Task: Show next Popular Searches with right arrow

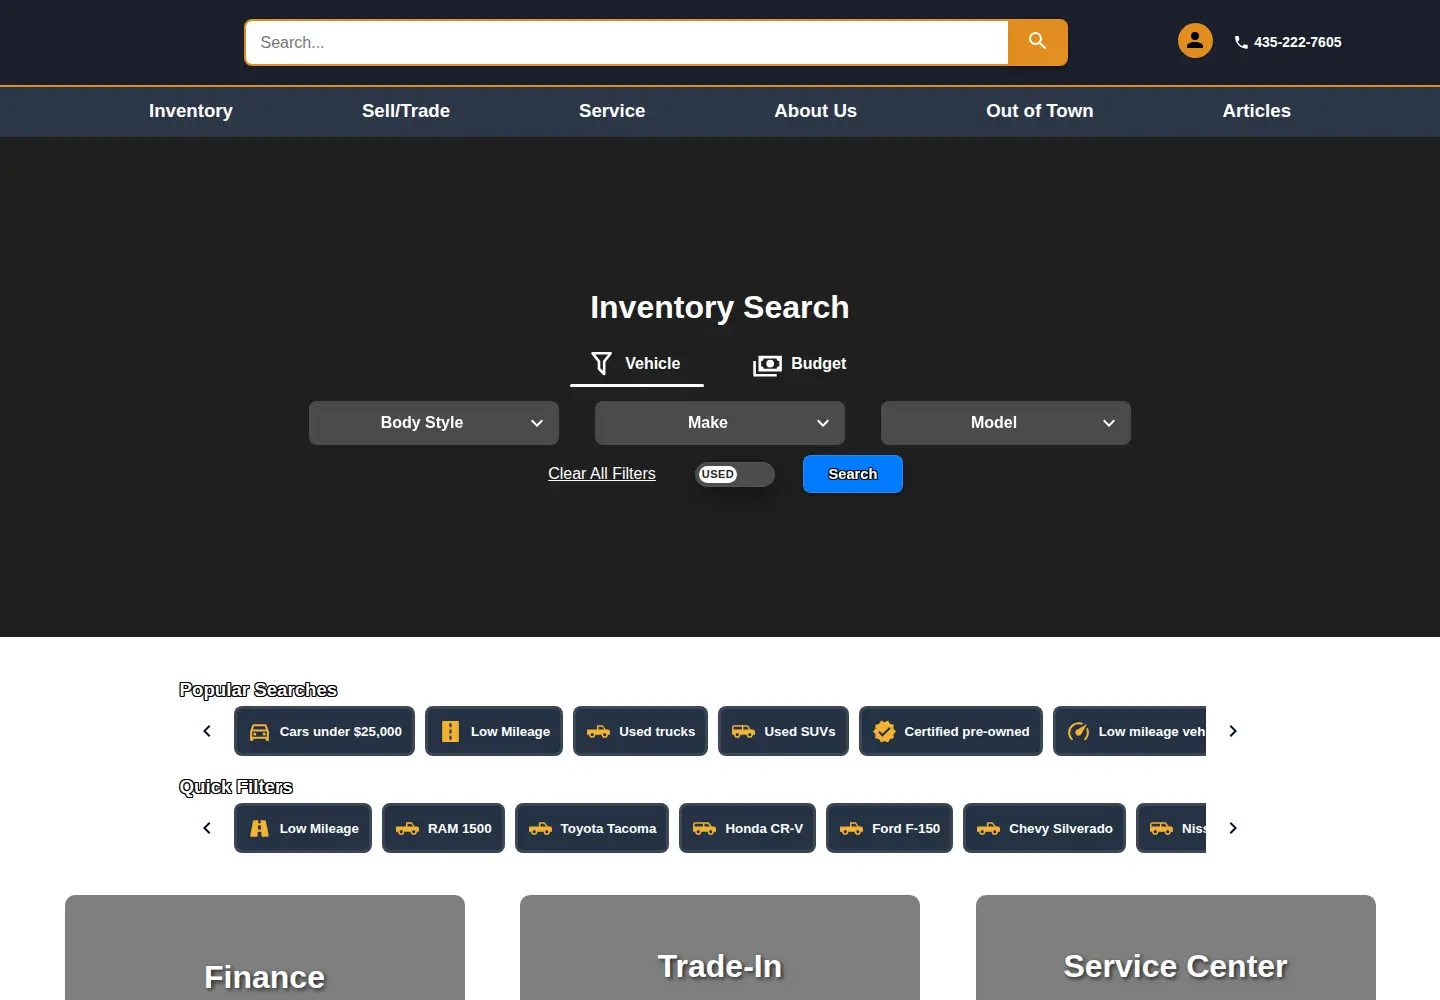Action: tap(1233, 731)
